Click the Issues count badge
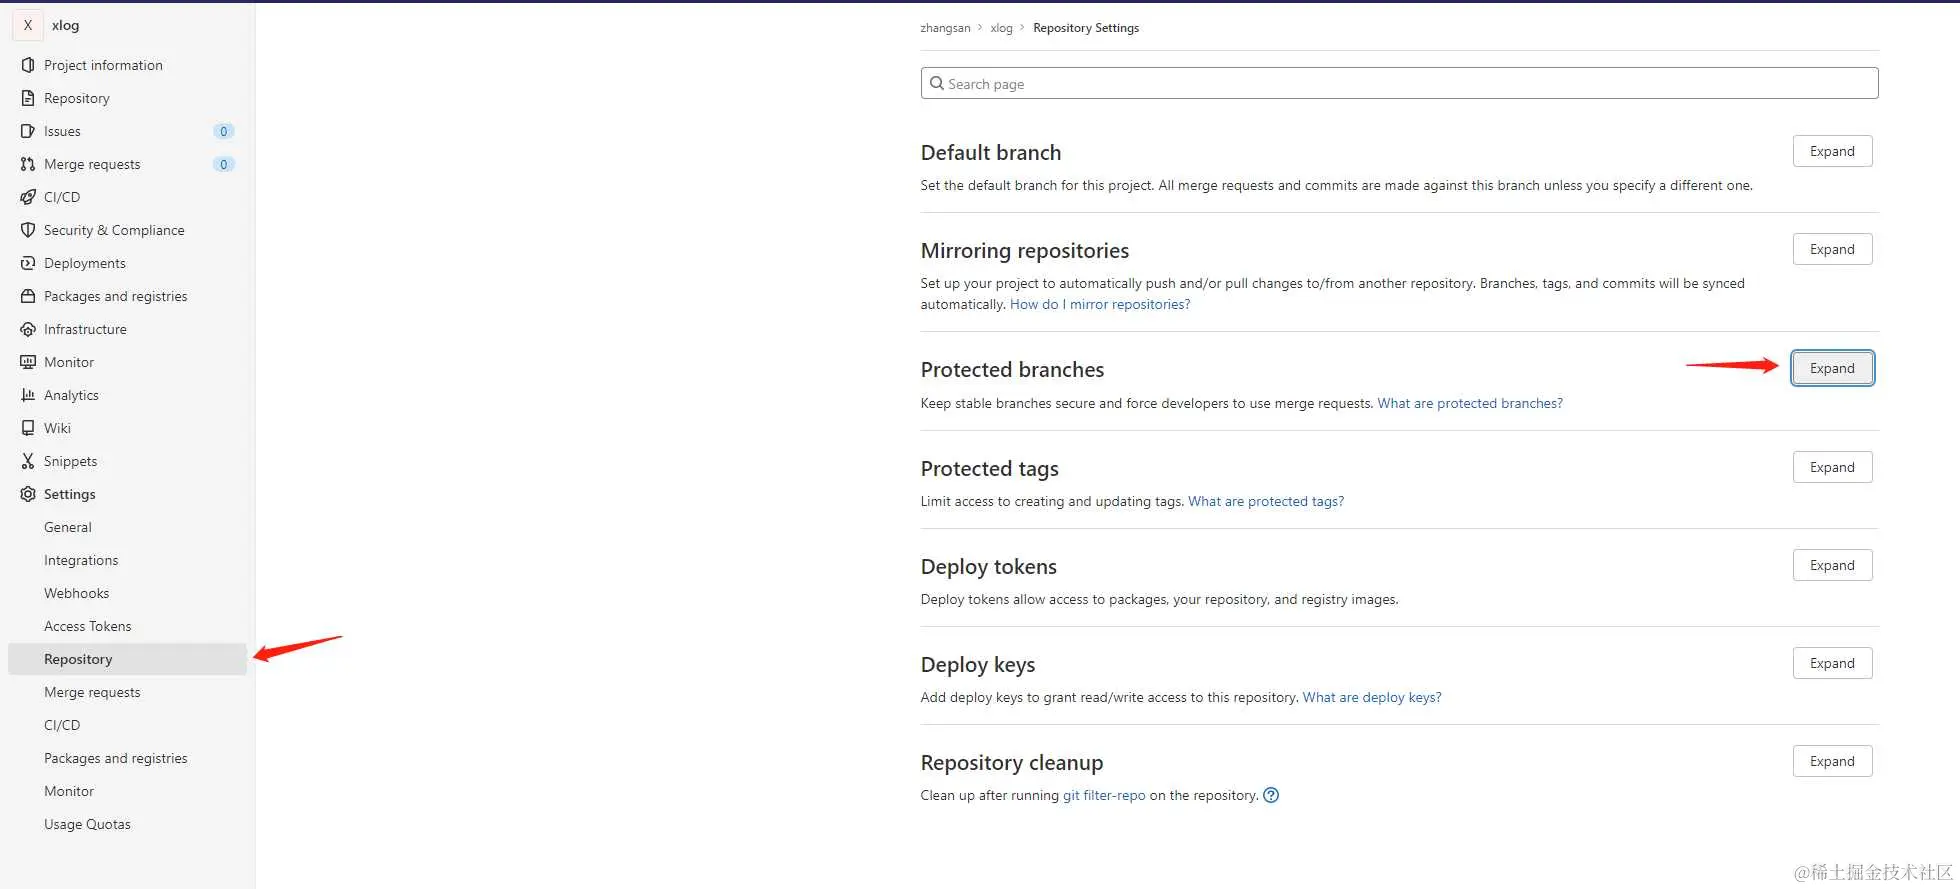Screen dimensions: 1960x889 [x=224, y=131]
